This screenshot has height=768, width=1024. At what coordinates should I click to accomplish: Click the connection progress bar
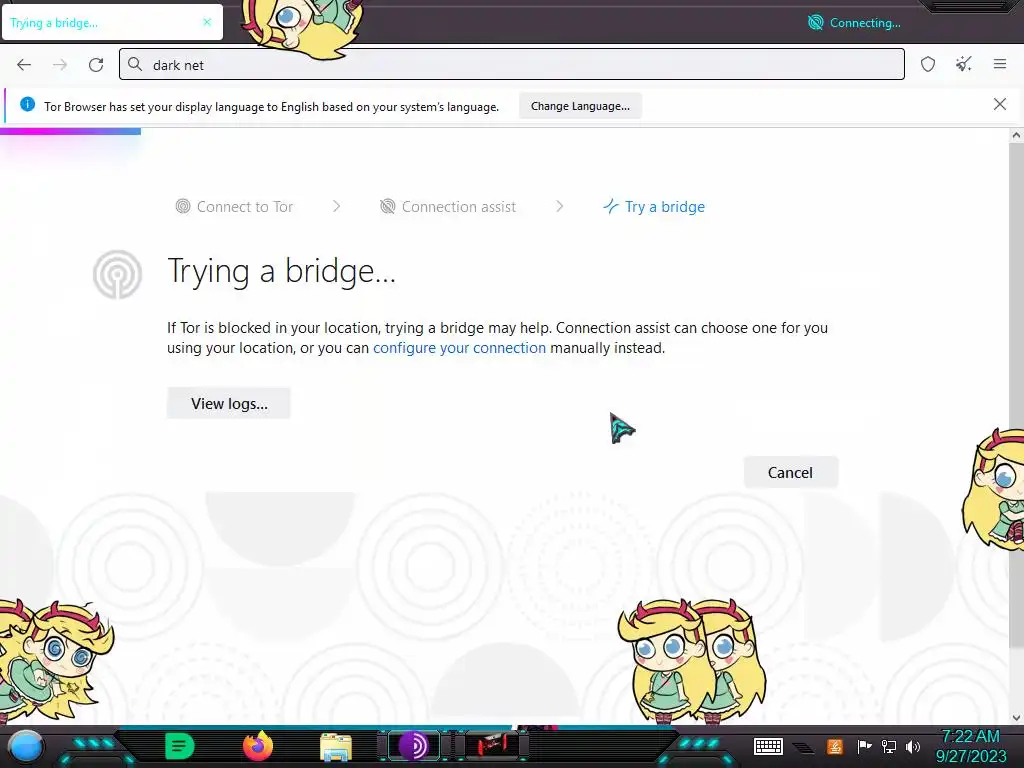click(x=71, y=131)
